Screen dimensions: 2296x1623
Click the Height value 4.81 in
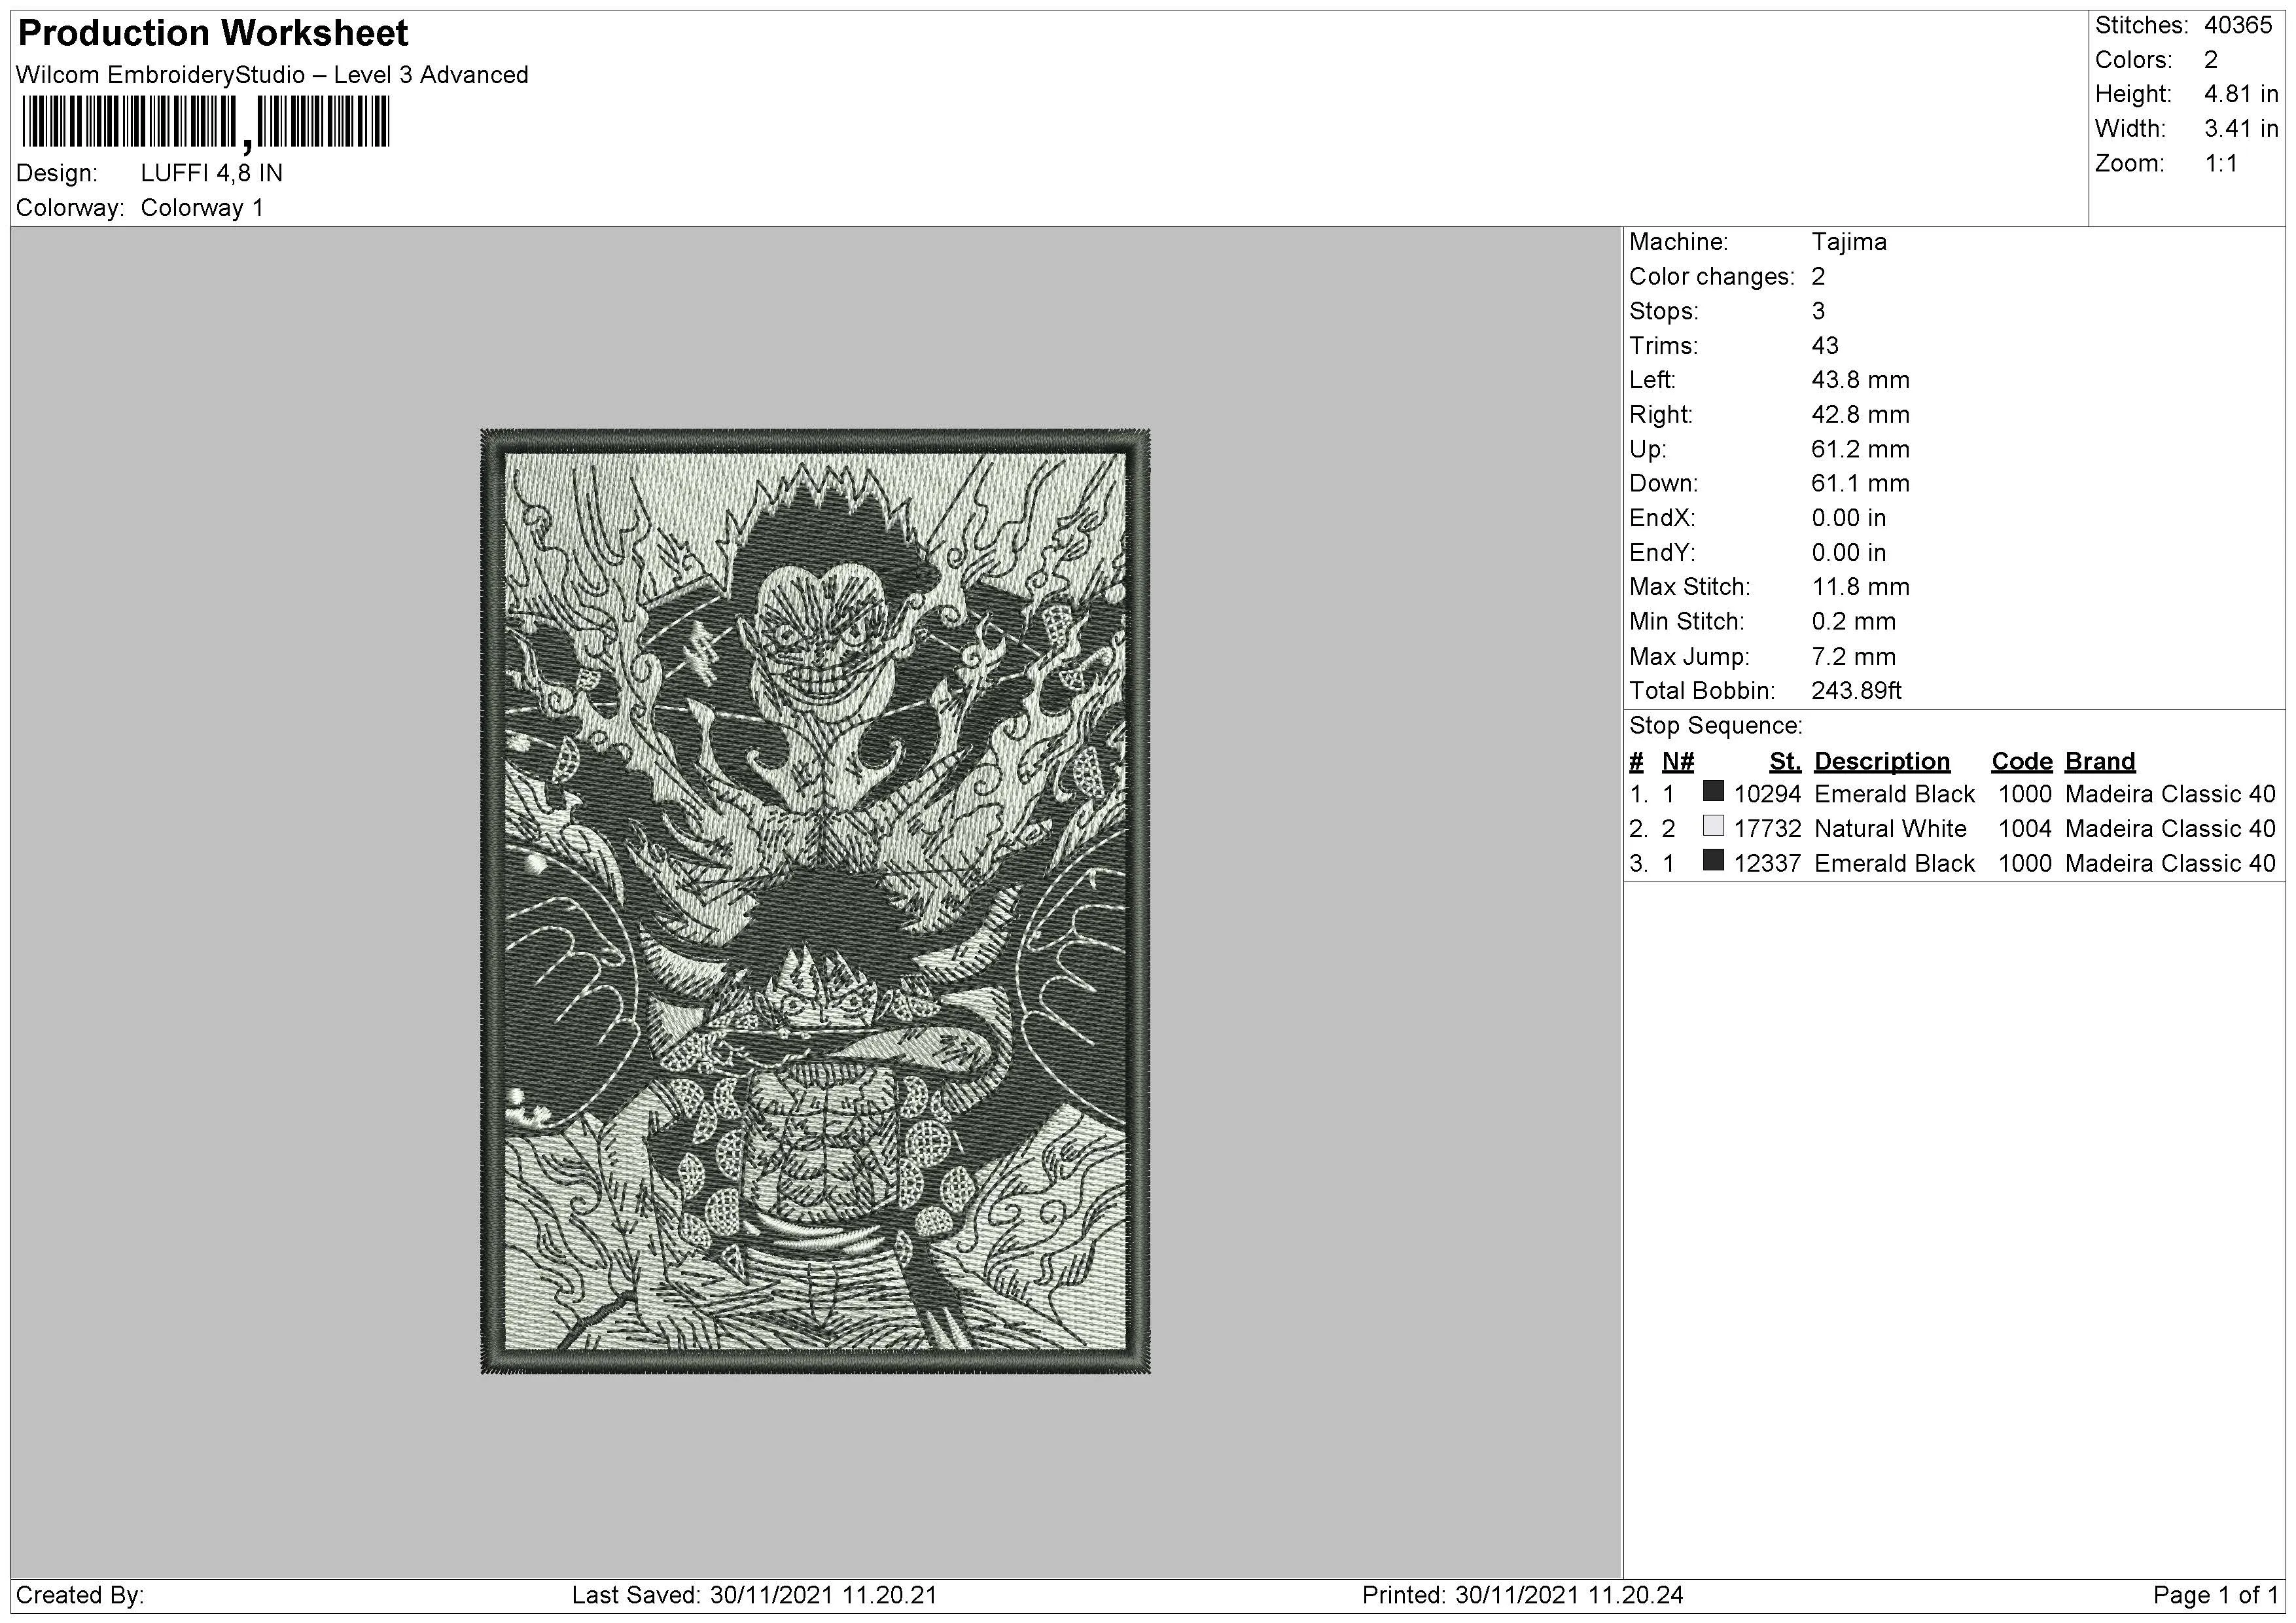pyautogui.click(x=2241, y=94)
